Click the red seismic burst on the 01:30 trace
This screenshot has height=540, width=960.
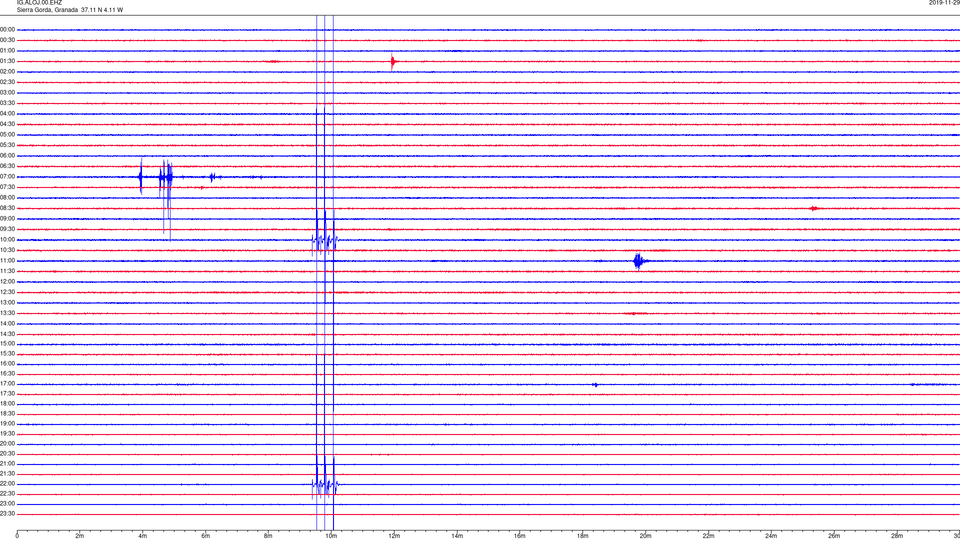pos(393,61)
